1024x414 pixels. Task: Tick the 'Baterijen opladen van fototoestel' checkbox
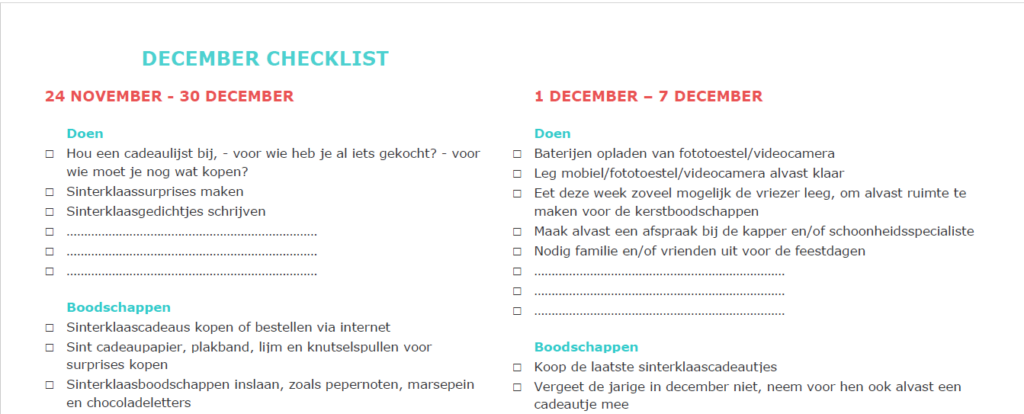[517, 154]
